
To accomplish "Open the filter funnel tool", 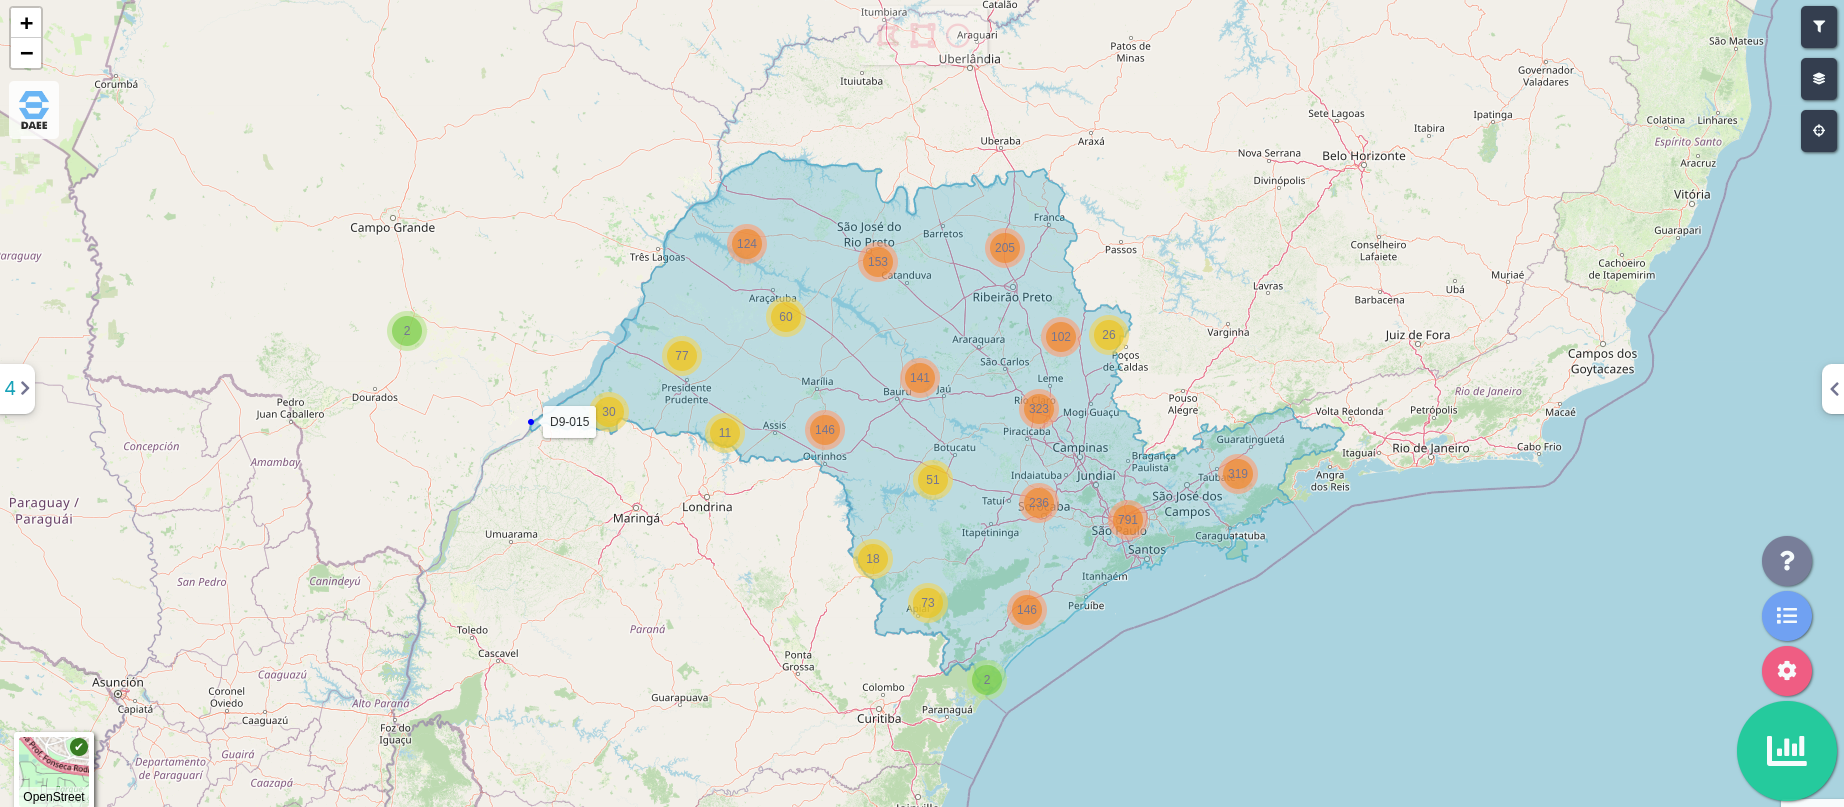I will (x=1818, y=27).
